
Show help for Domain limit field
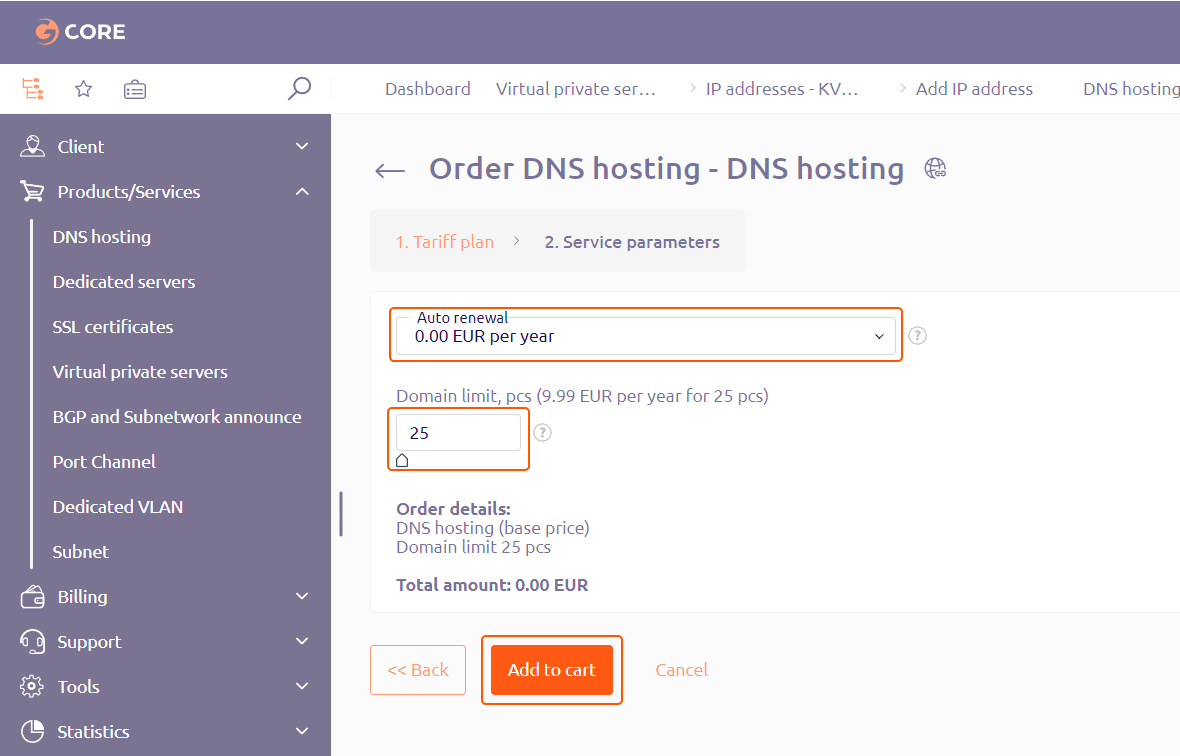543,433
